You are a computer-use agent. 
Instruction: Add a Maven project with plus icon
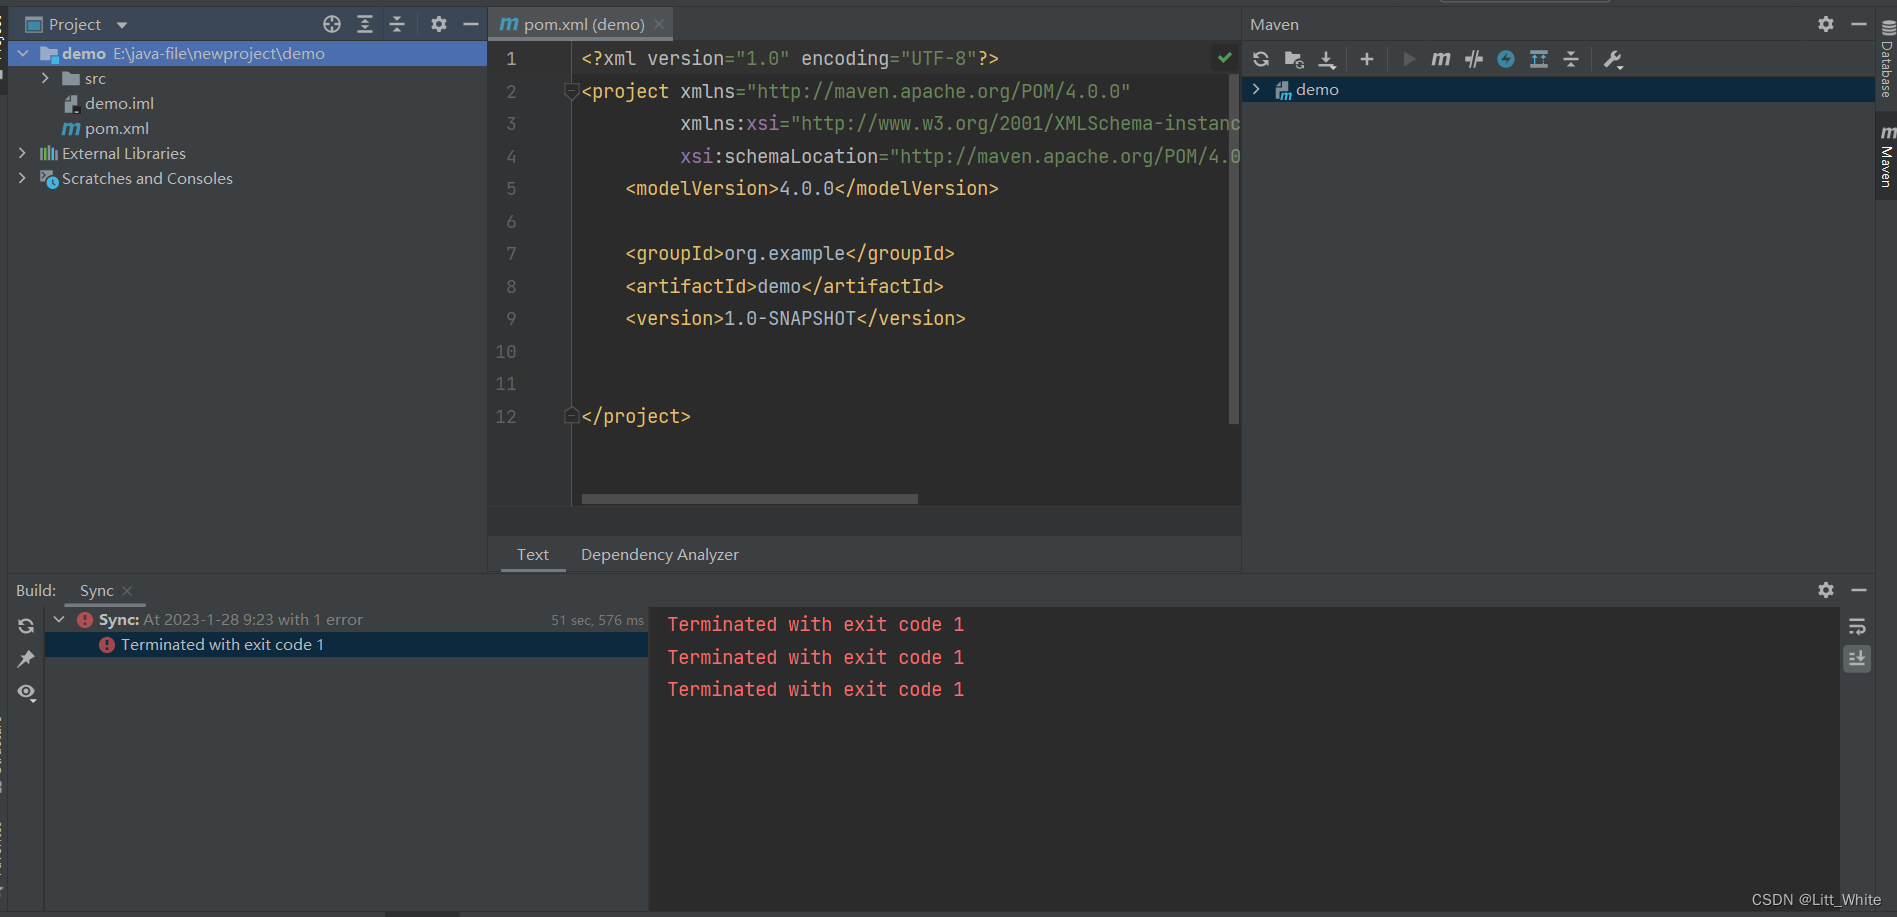tap(1367, 59)
